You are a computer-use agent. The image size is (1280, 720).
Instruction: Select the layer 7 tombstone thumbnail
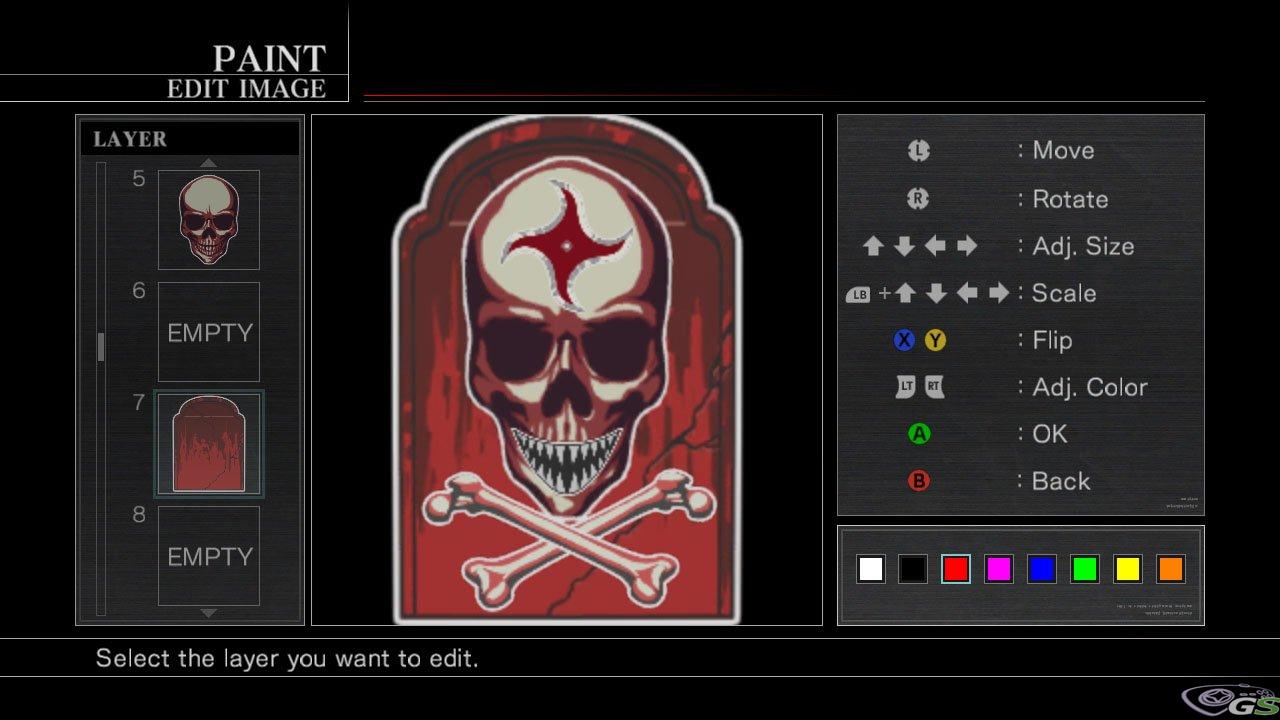[209, 444]
